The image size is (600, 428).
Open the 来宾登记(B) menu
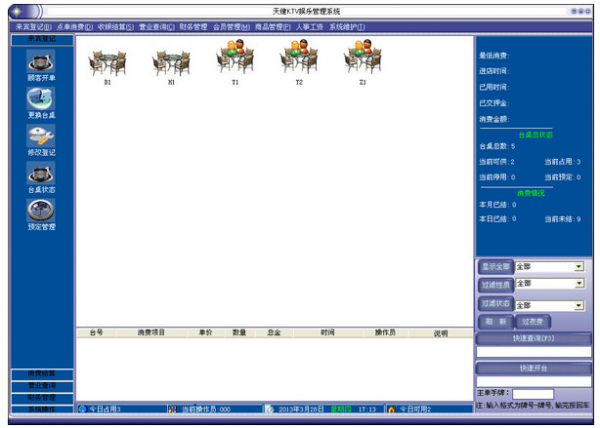point(34,27)
